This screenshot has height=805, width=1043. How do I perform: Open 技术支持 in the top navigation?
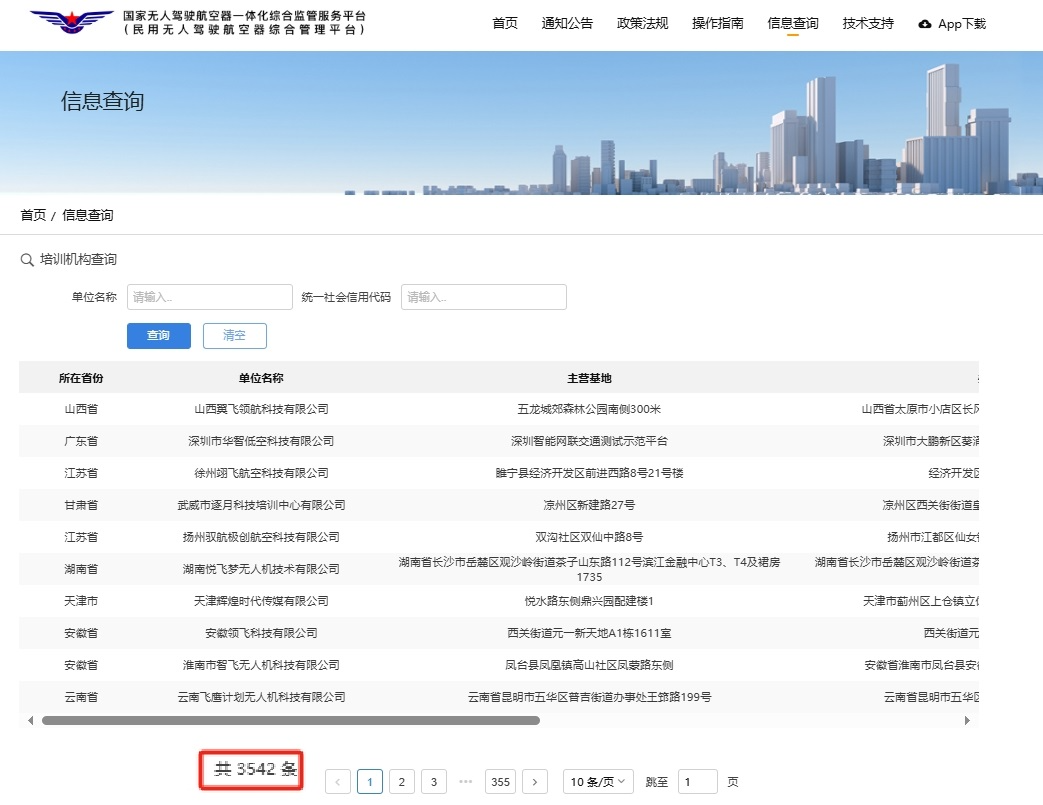coord(867,23)
